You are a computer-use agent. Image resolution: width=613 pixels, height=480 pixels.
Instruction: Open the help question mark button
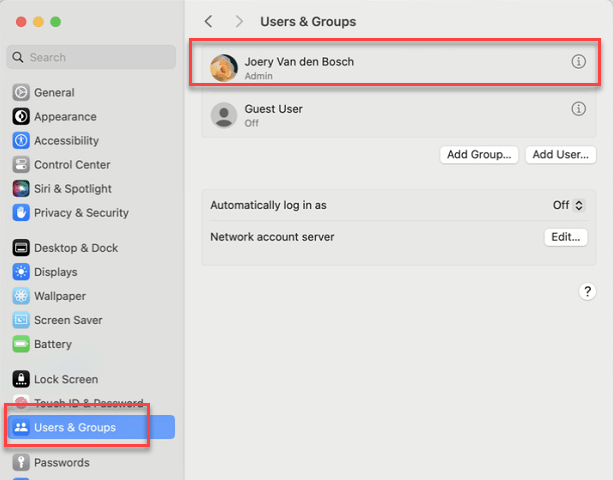[587, 291]
